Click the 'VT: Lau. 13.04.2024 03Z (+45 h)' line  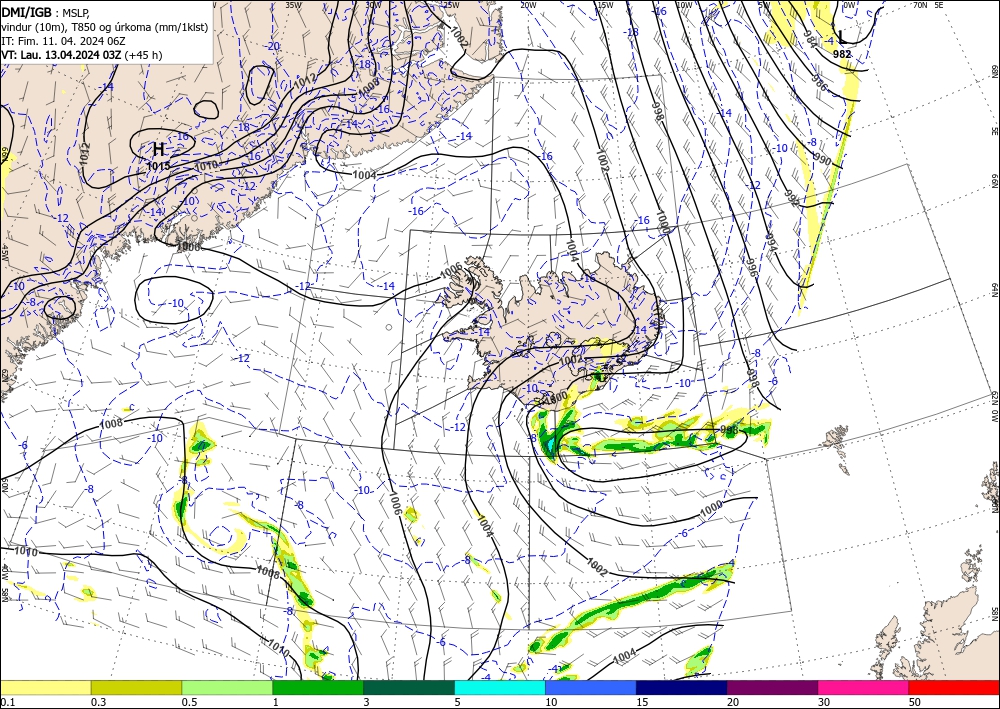tap(82, 55)
